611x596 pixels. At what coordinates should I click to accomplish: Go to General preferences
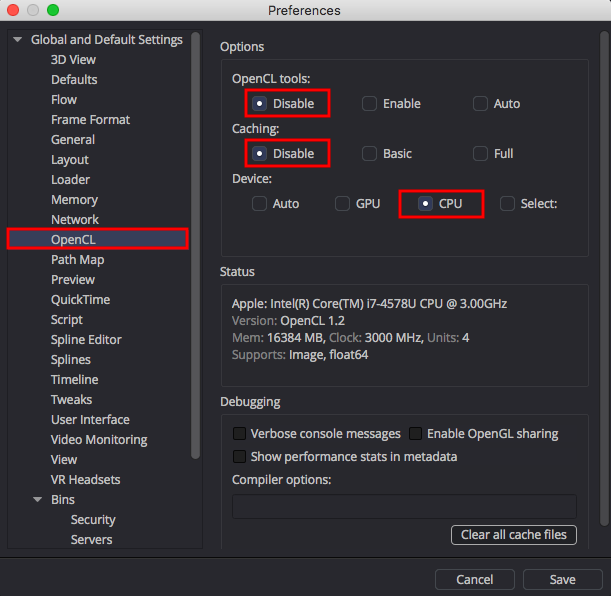(x=73, y=139)
